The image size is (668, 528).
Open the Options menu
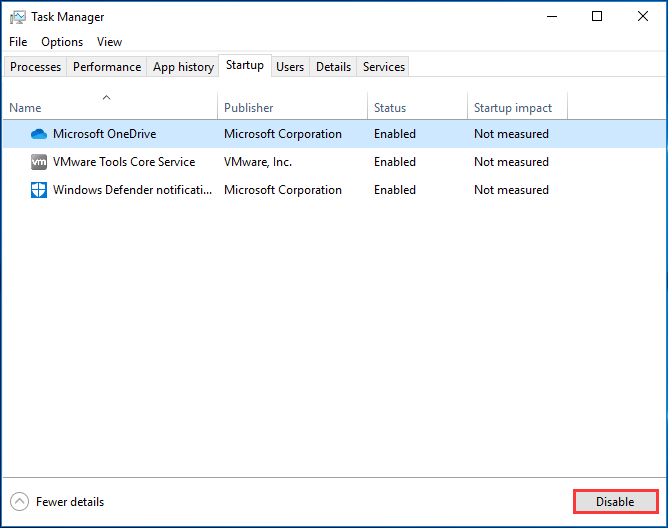(62, 42)
